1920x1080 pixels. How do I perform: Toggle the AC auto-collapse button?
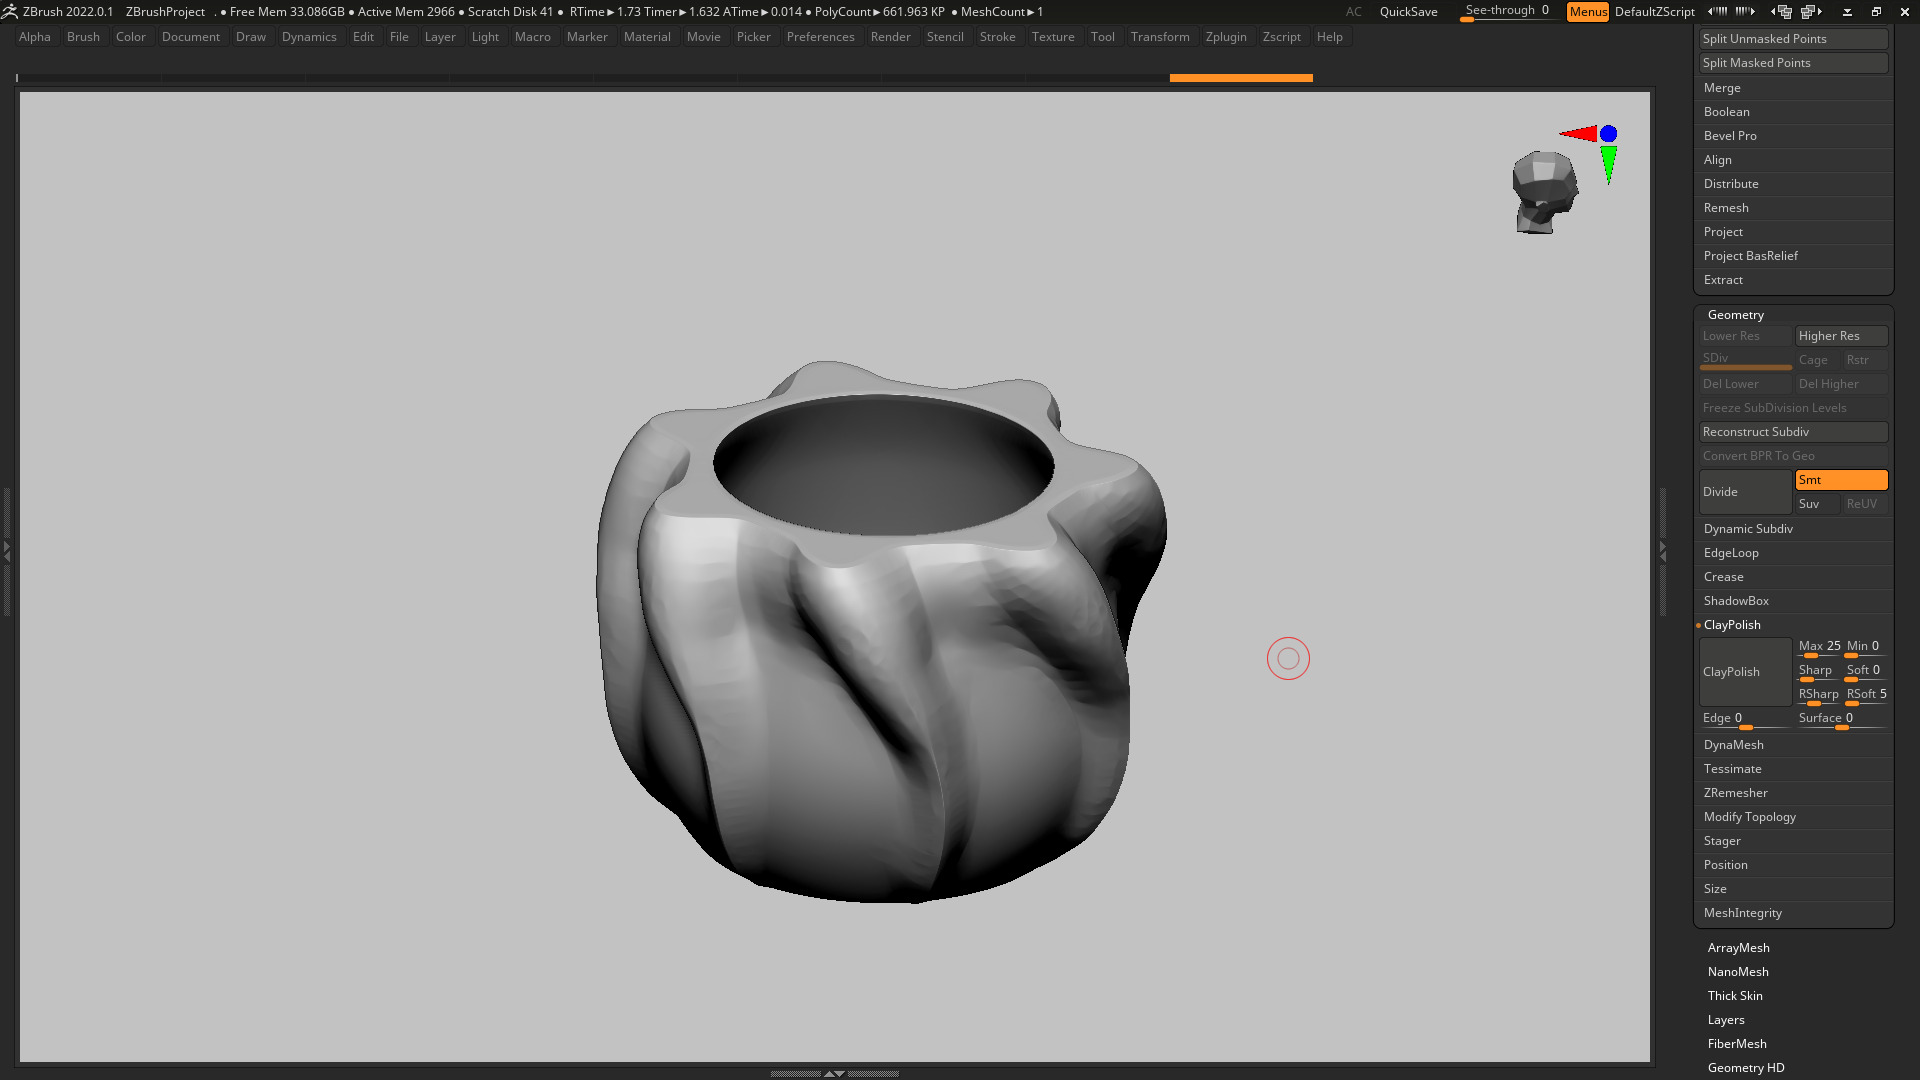click(x=1353, y=12)
